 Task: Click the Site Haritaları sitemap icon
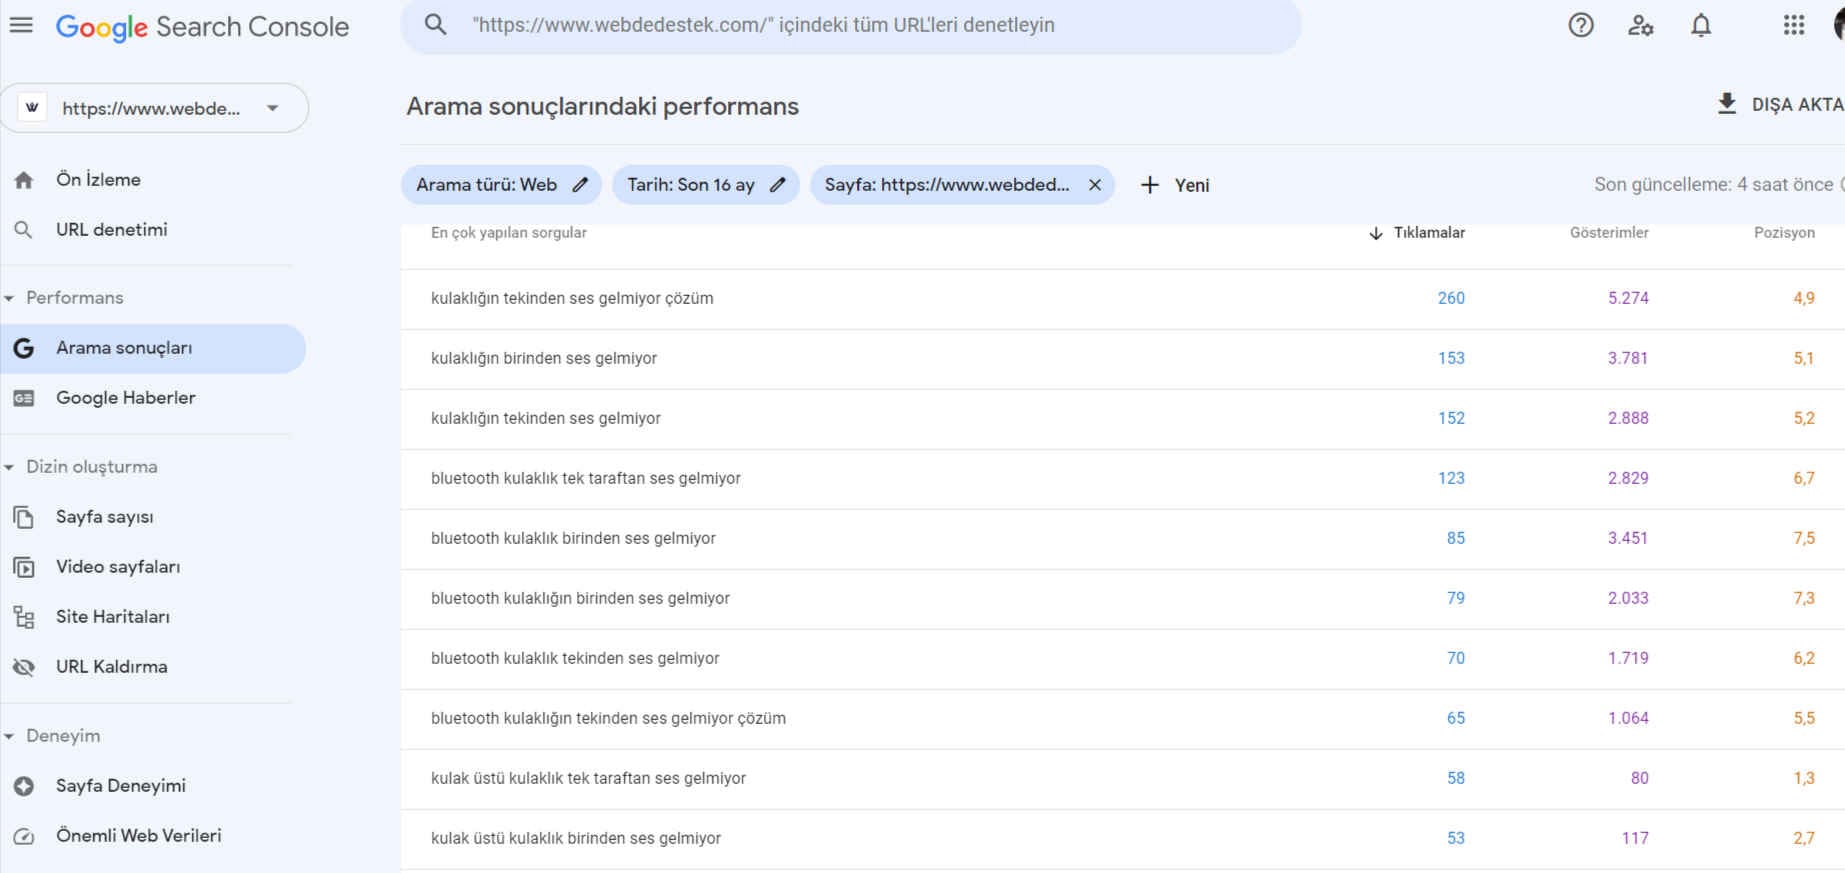(24, 617)
